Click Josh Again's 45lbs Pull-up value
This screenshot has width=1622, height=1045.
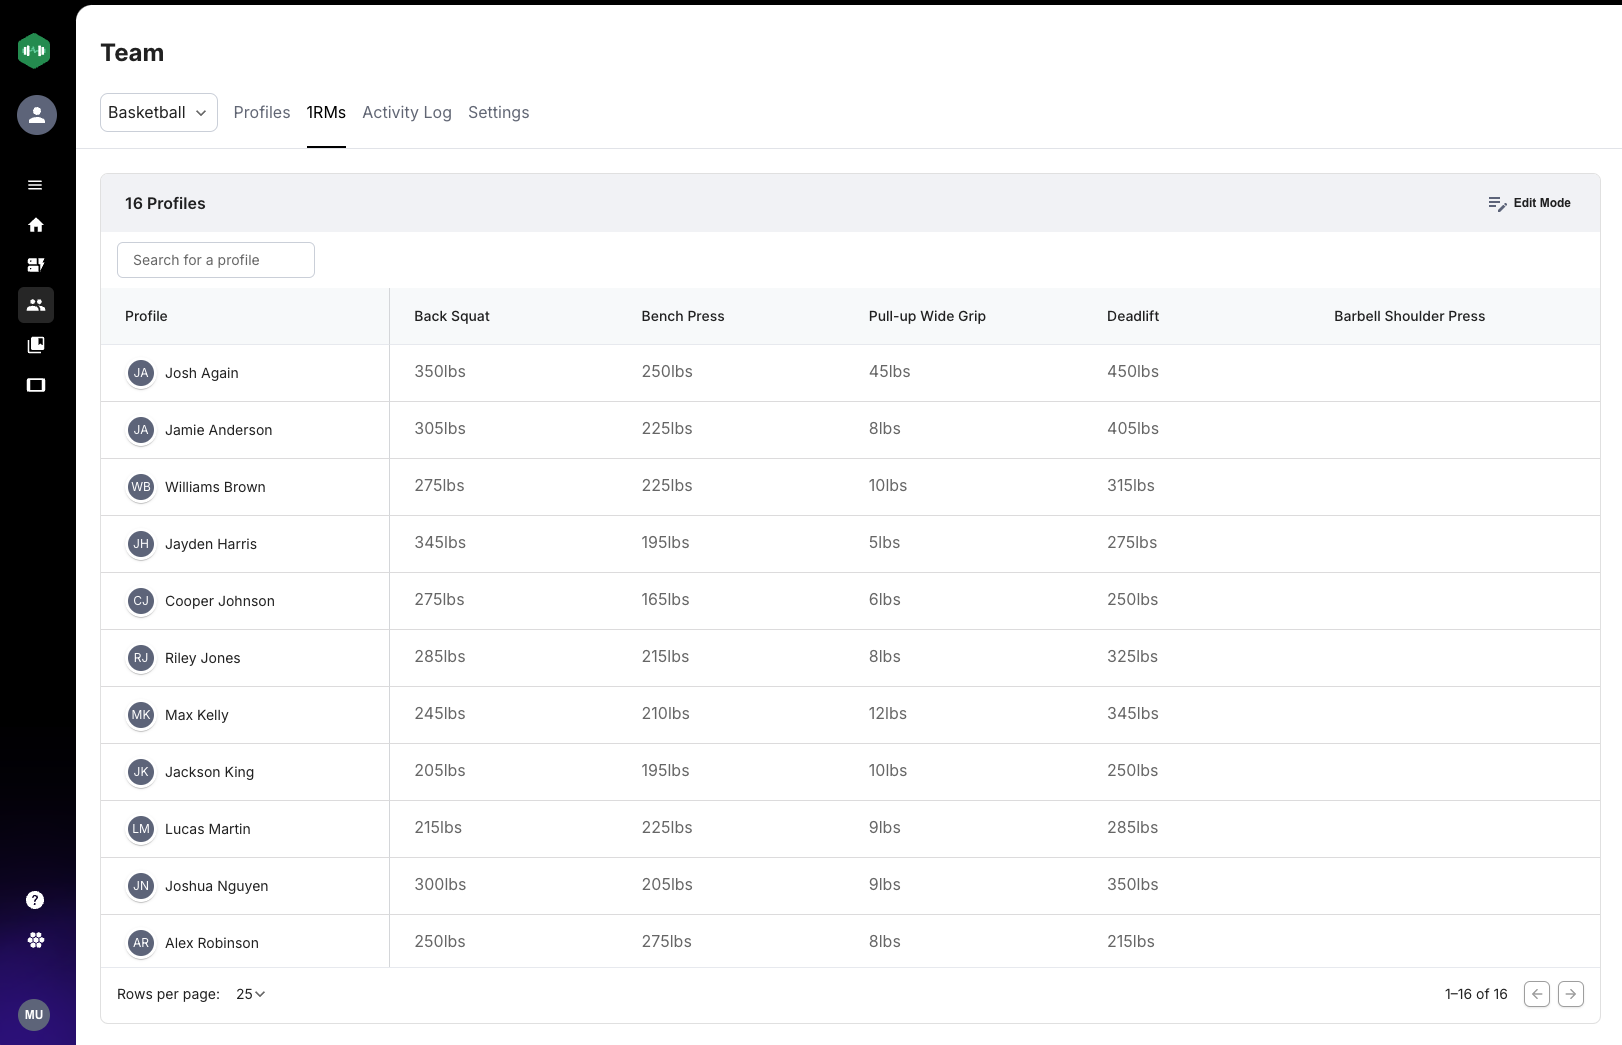(x=890, y=372)
